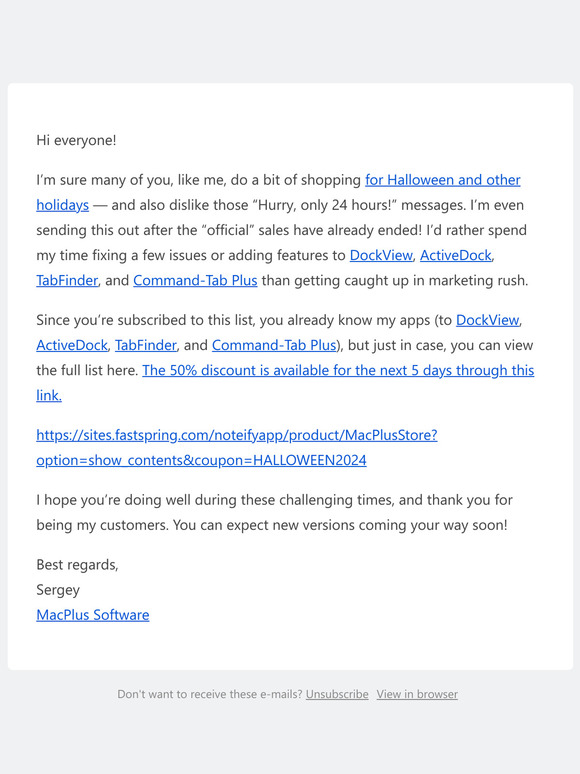Screen dimensions: 580x774
Task: Select TabFinder link in the "Since you're subscribed" paragraph
Action: 146,345
